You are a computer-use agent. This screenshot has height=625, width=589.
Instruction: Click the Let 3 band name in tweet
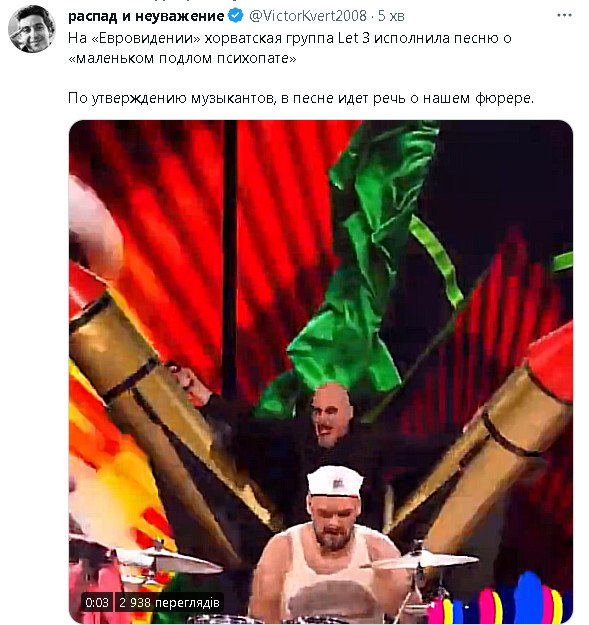(x=354, y=38)
